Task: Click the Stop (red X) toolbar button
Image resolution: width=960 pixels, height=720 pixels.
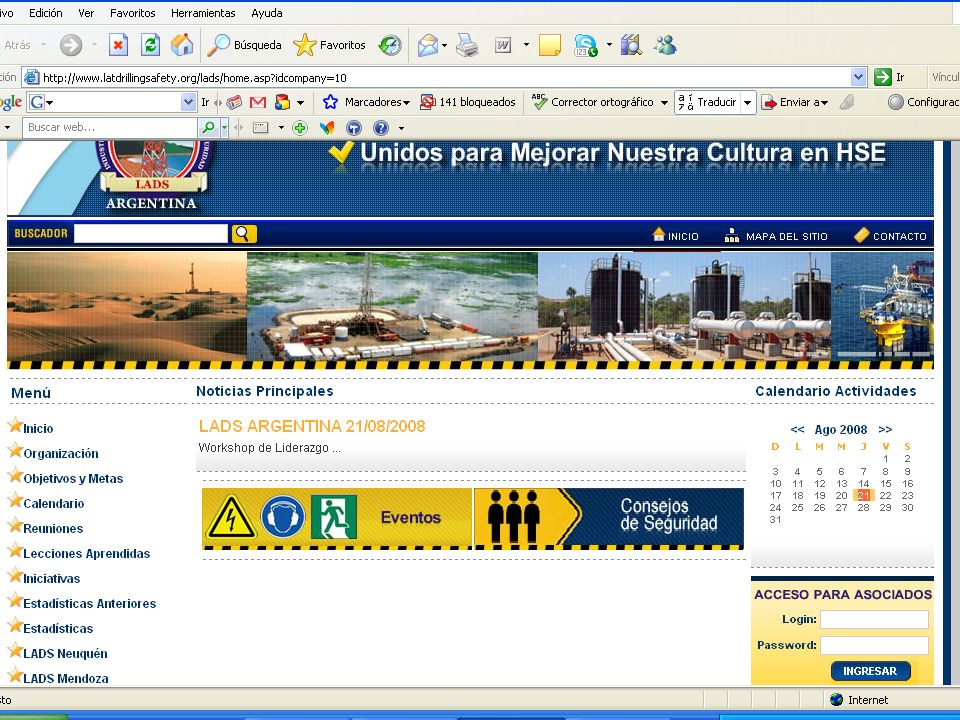Action: (118, 45)
